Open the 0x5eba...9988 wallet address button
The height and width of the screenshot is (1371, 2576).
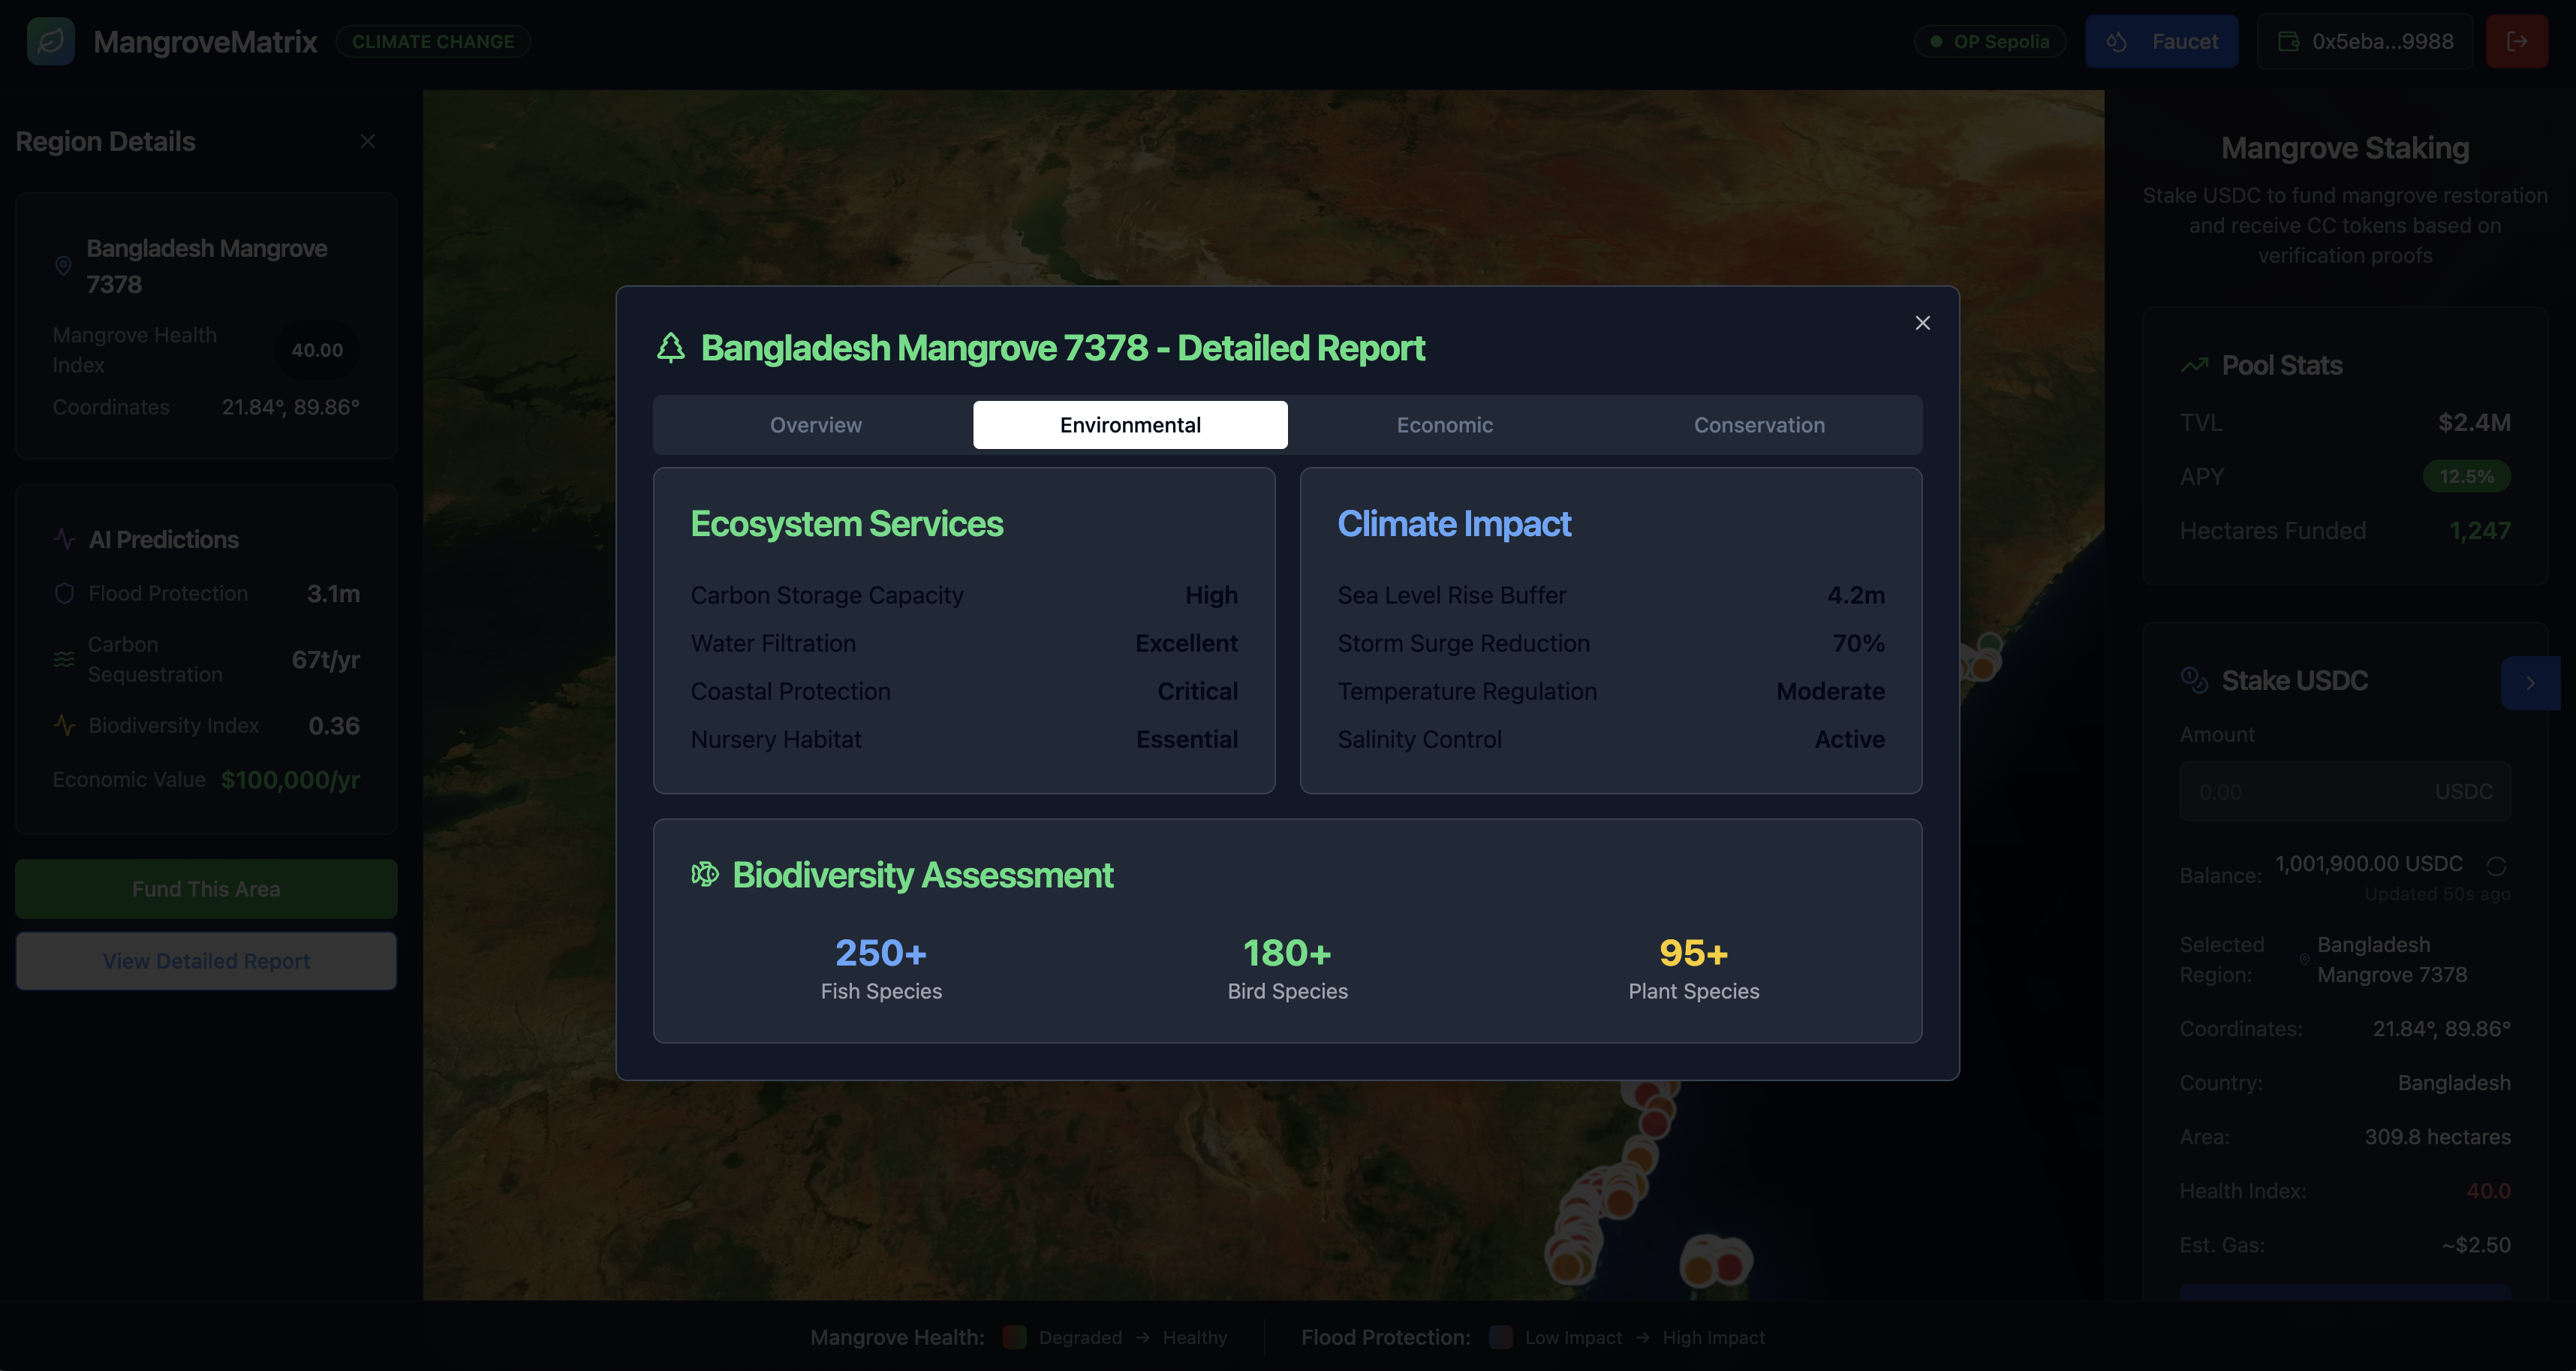tap(2364, 41)
